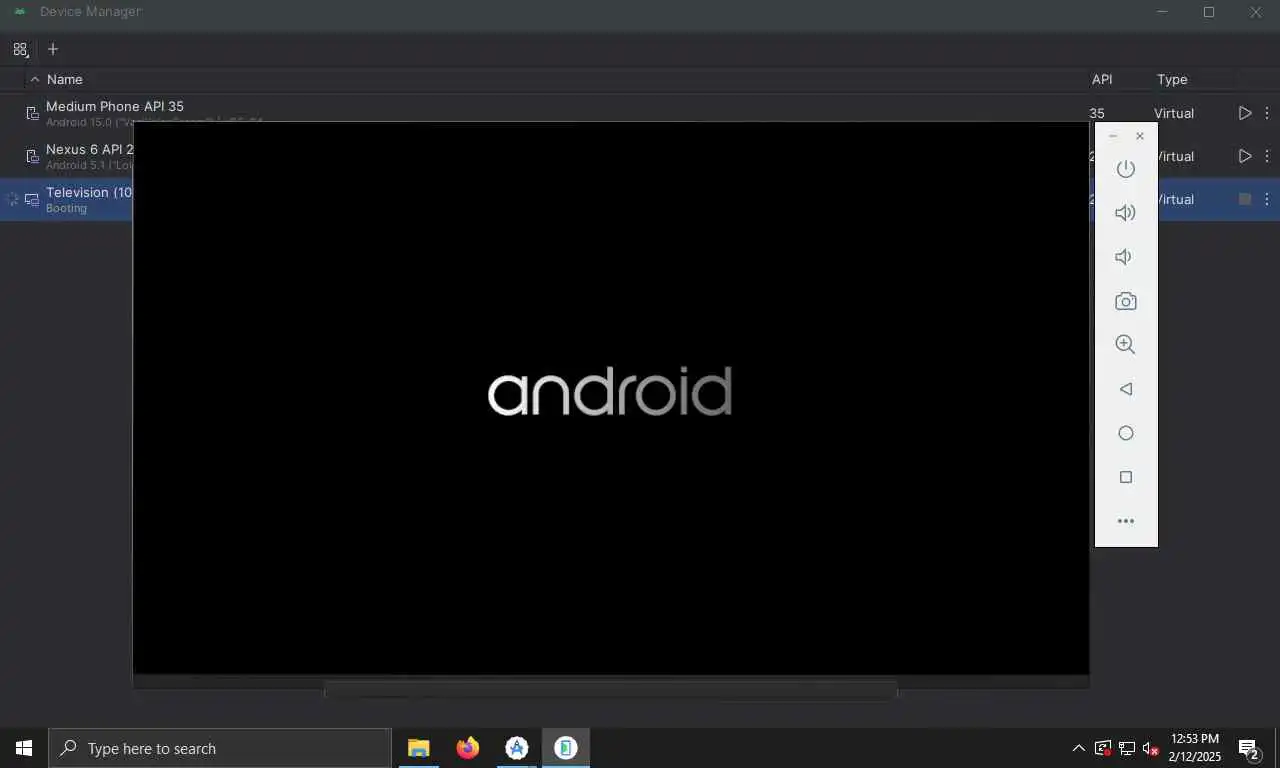1280x768 pixels.
Task: Switch to the emulator taskbar icon
Action: [566, 748]
